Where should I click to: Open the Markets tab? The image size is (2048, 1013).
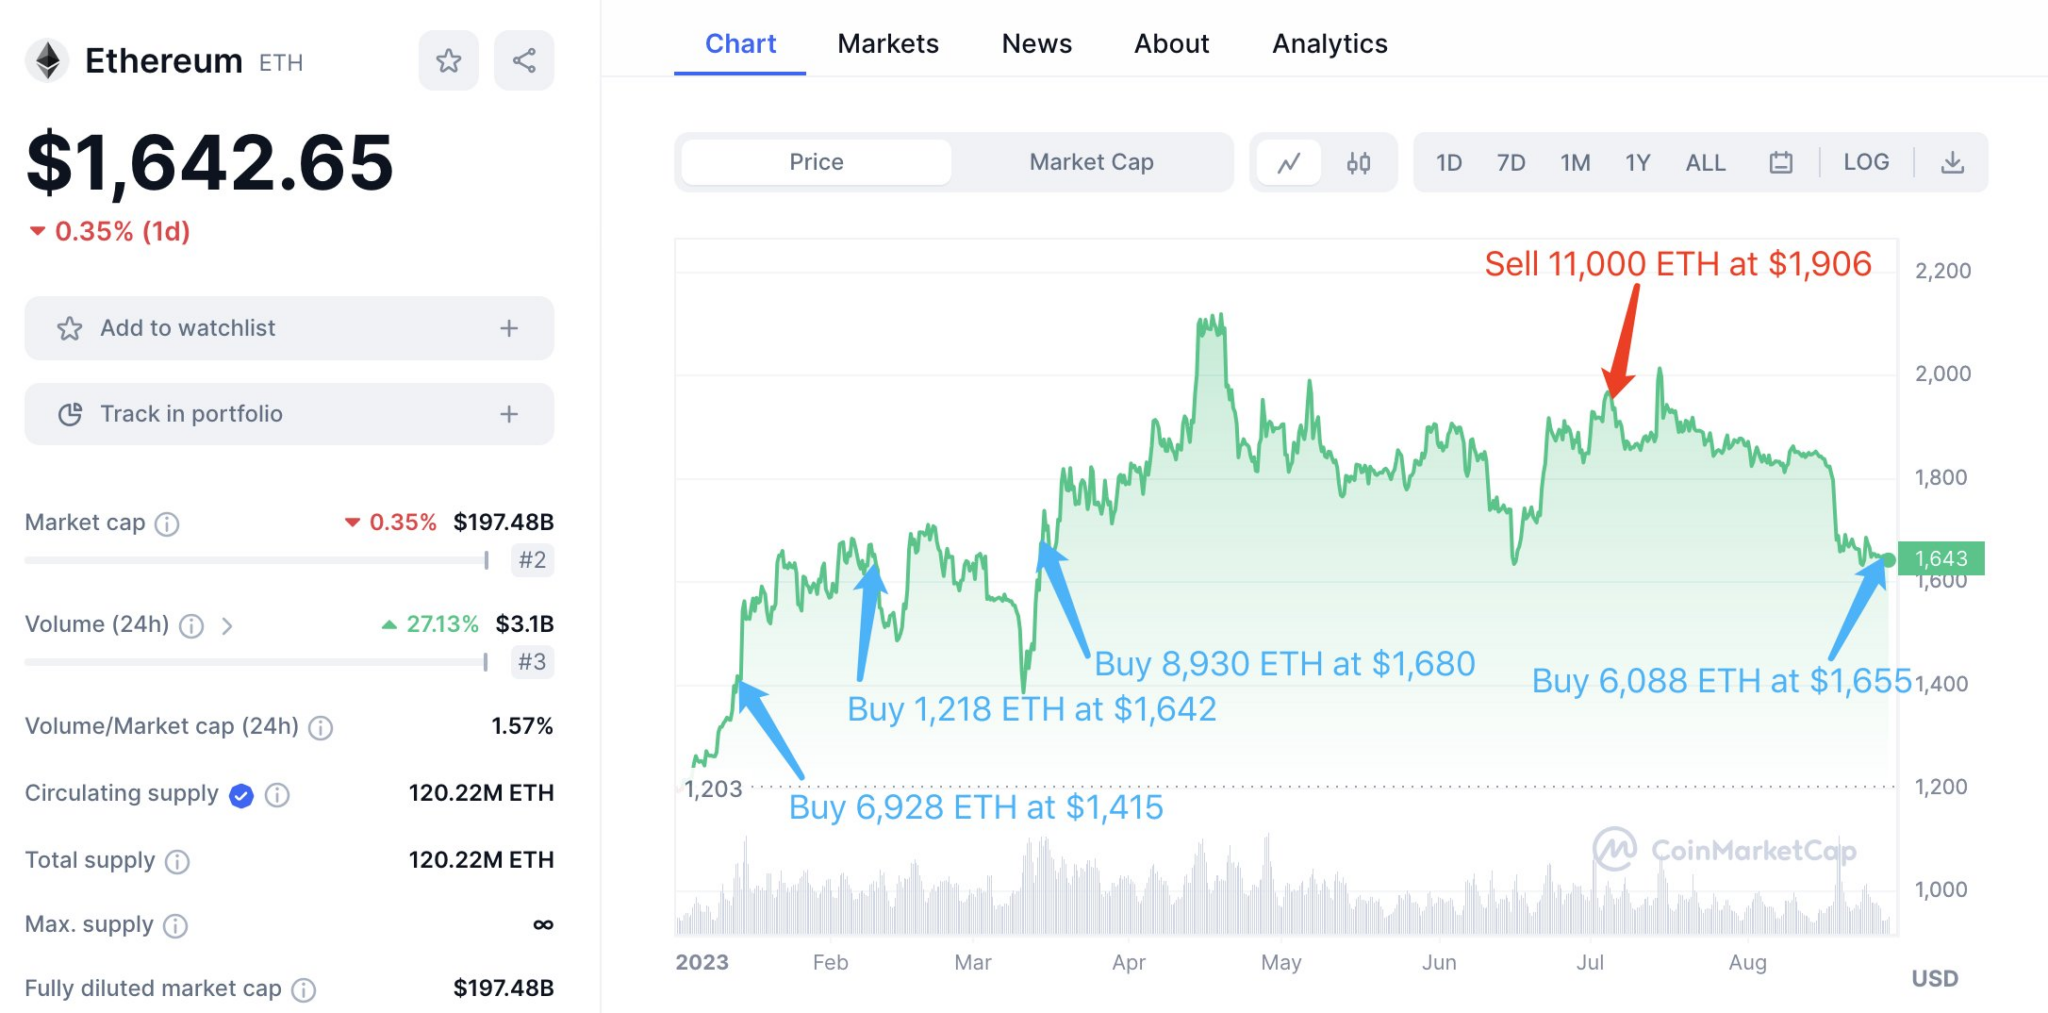click(888, 44)
